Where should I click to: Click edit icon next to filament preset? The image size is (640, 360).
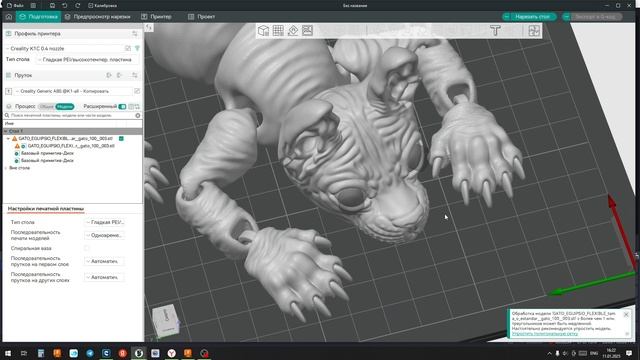pos(137,91)
